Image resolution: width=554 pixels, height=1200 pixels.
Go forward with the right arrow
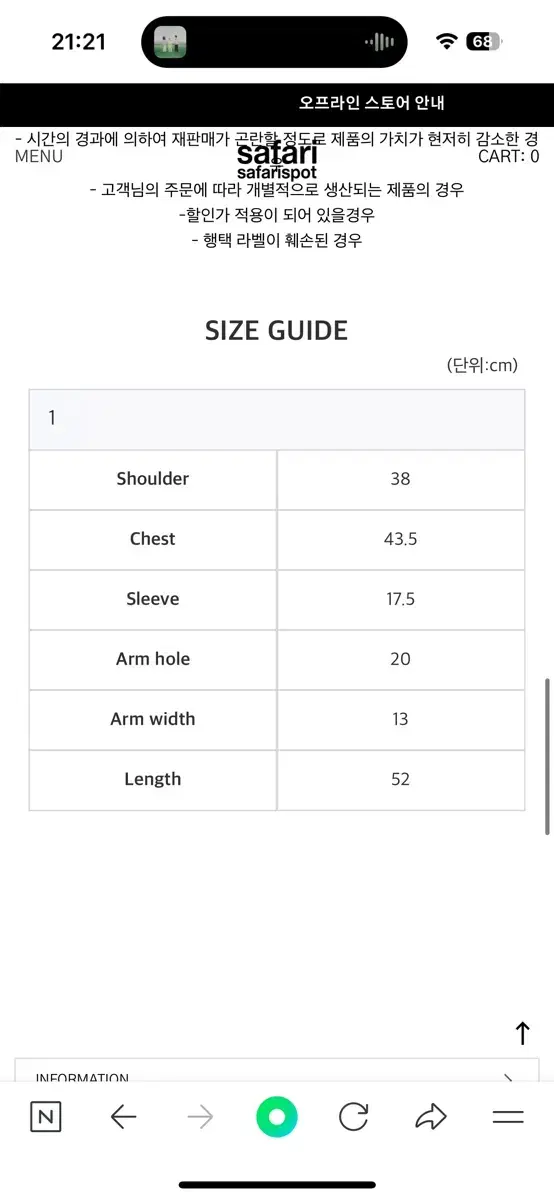[x=200, y=1117]
